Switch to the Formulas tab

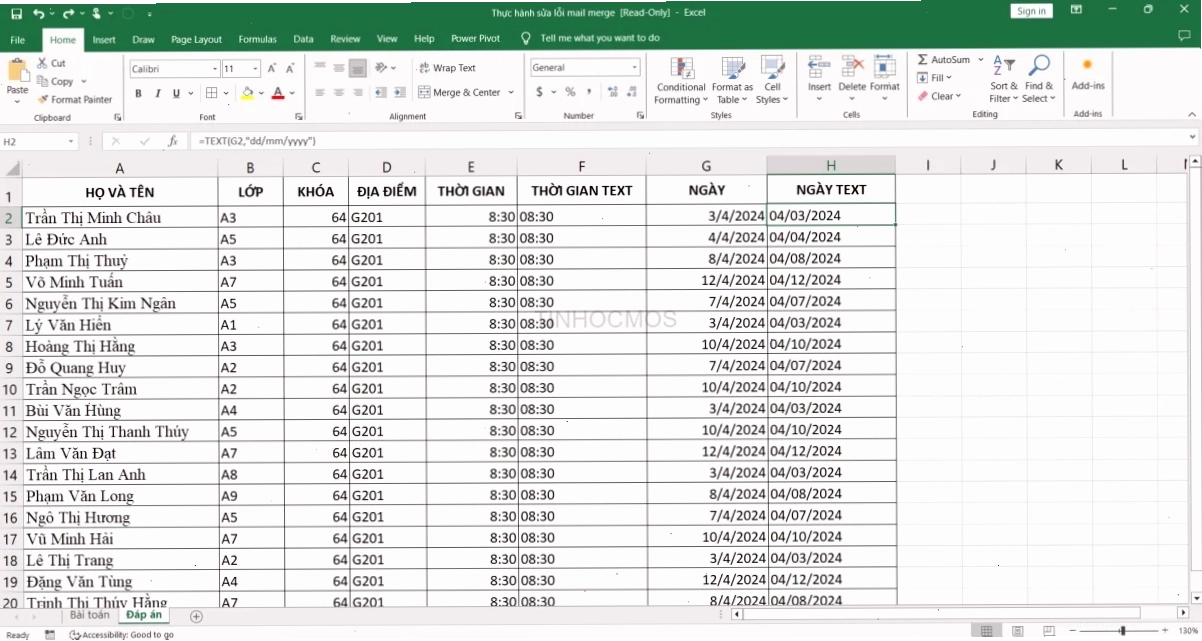258,39
